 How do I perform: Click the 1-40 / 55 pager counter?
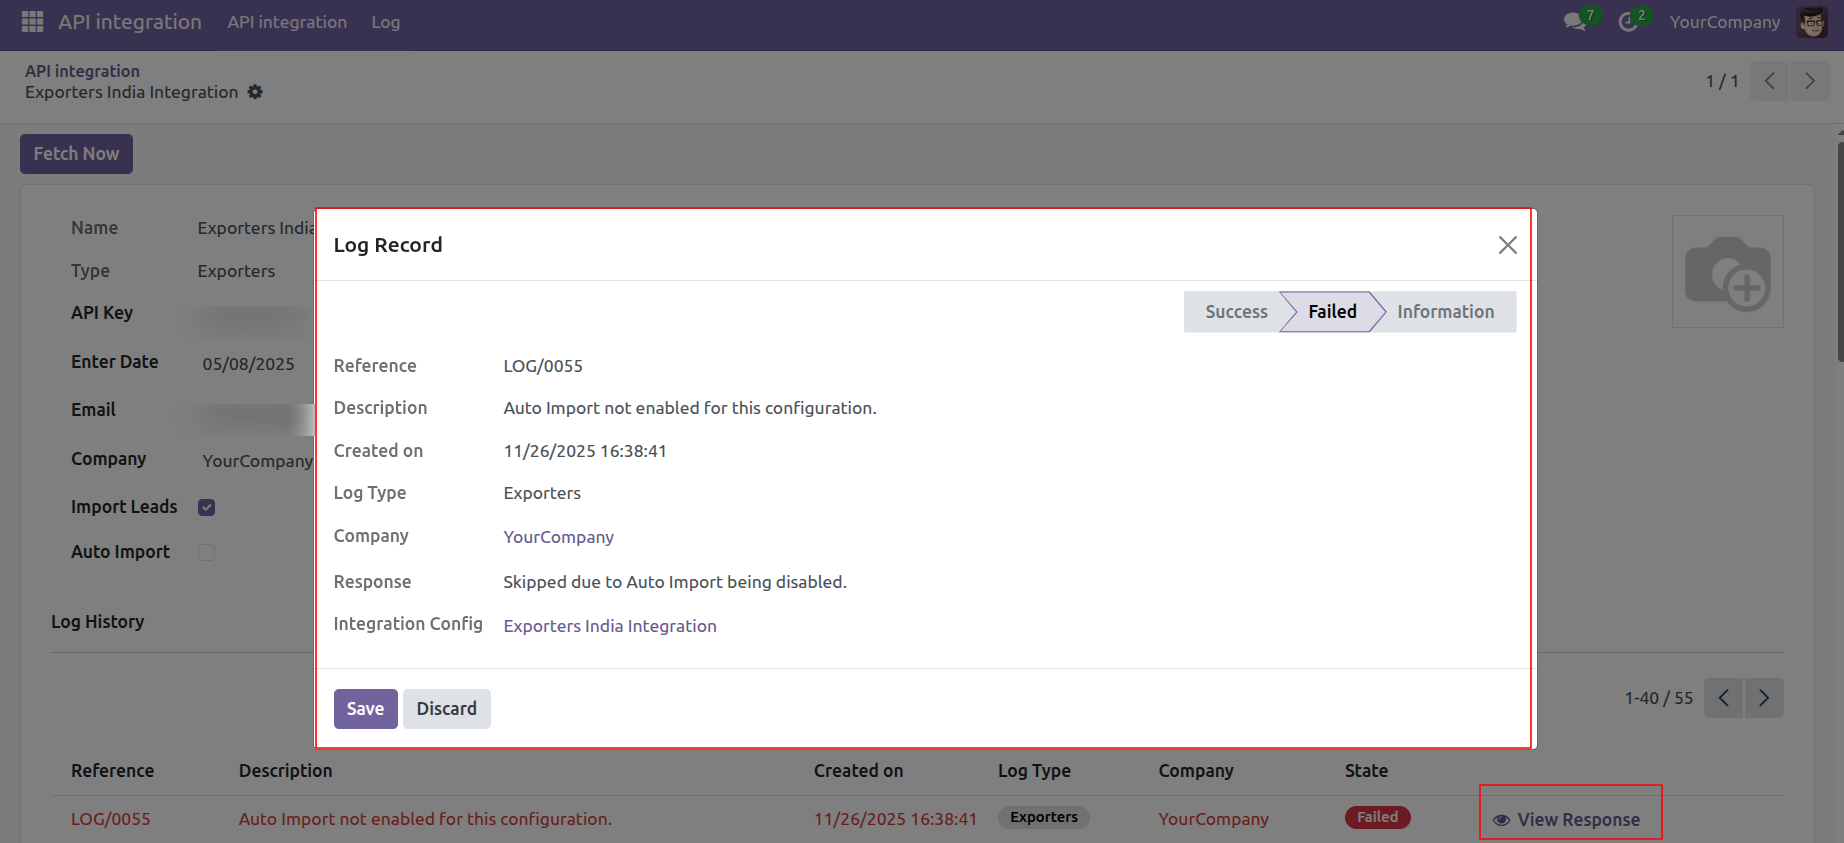click(1659, 698)
